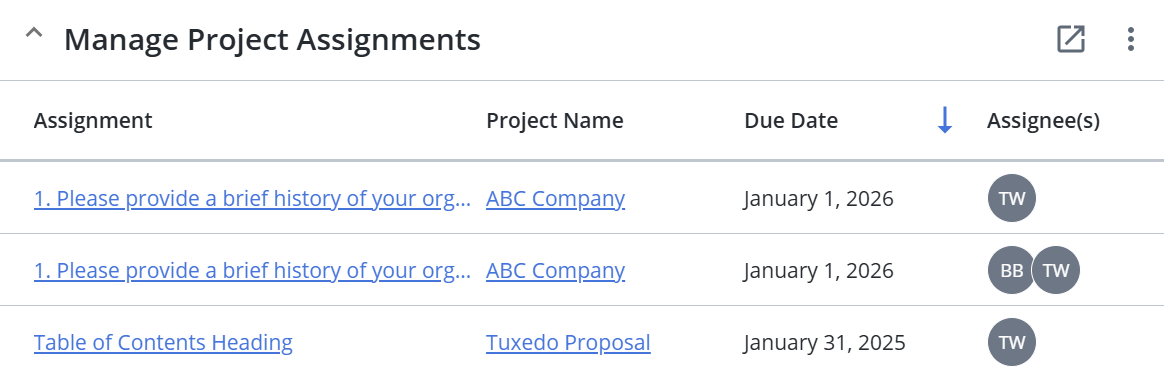Click the Assignee(s) column header

pos(1043,120)
